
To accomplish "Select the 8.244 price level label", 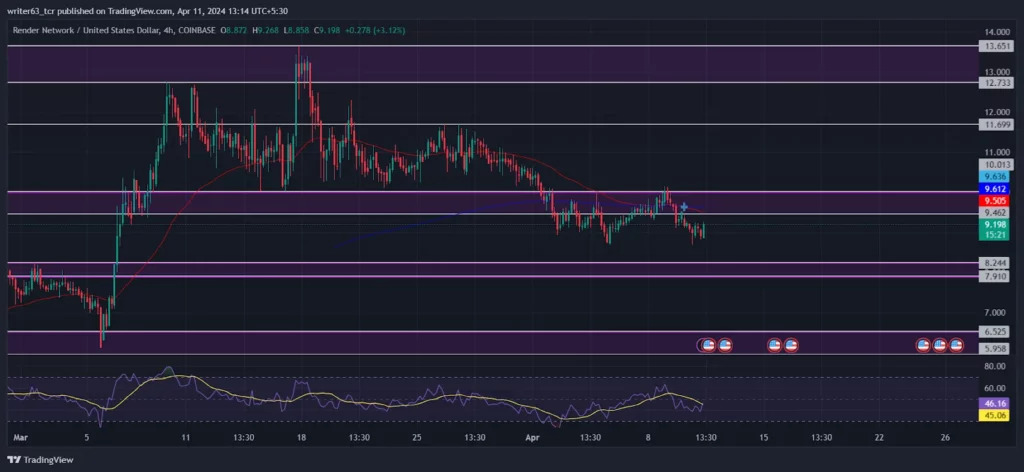I will coord(996,262).
